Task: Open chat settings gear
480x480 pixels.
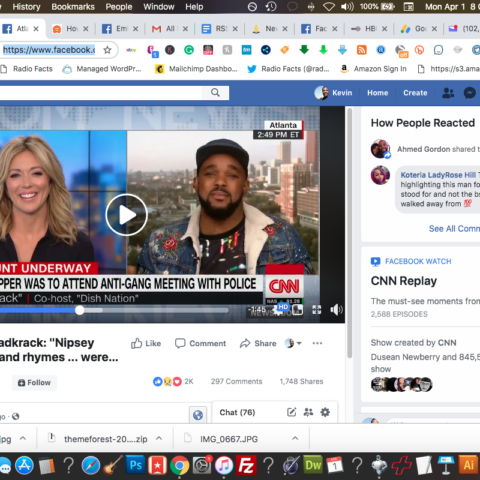Action: (325, 412)
